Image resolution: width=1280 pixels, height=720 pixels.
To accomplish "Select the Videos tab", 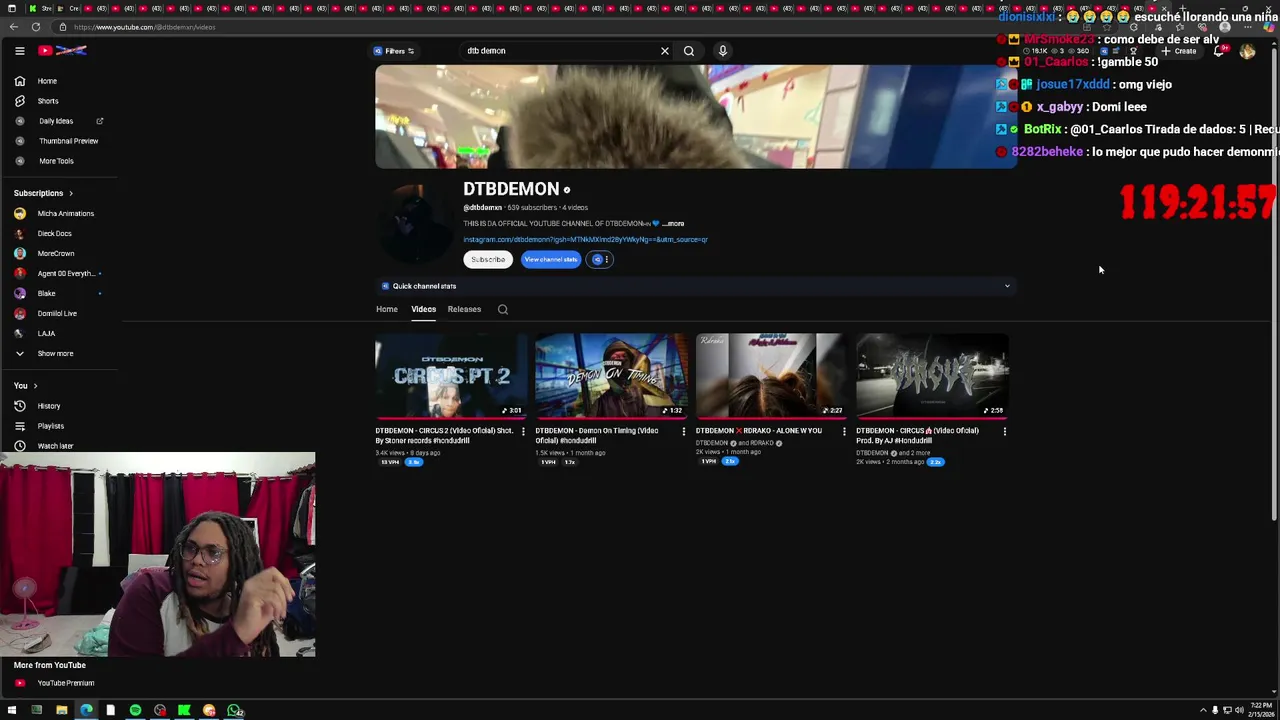I will coord(423,309).
